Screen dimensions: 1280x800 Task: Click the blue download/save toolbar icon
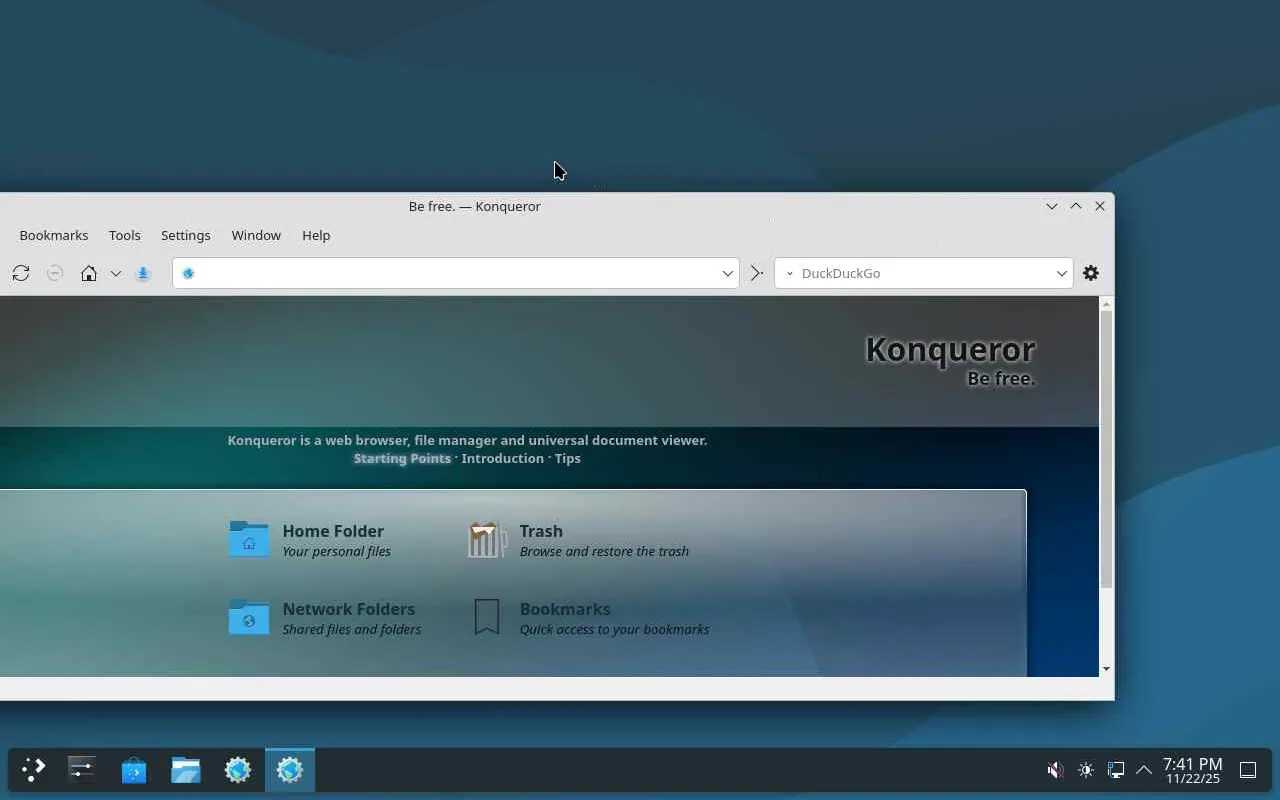coord(143,273)
